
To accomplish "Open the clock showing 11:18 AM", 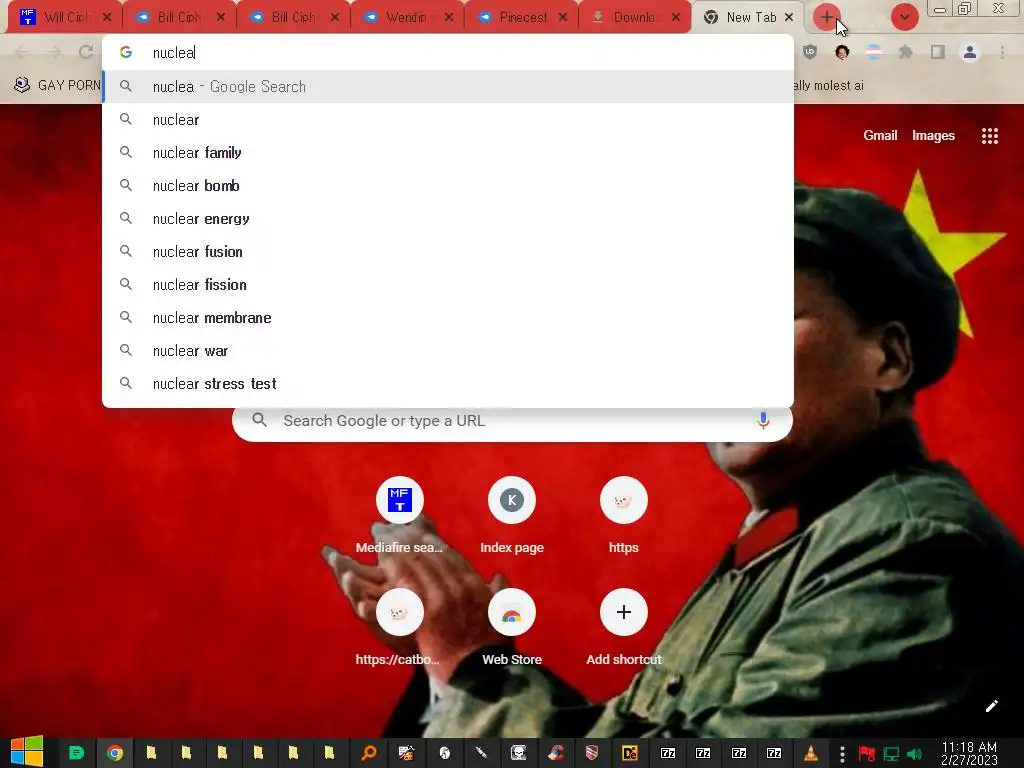I will (x=969, y=753).
